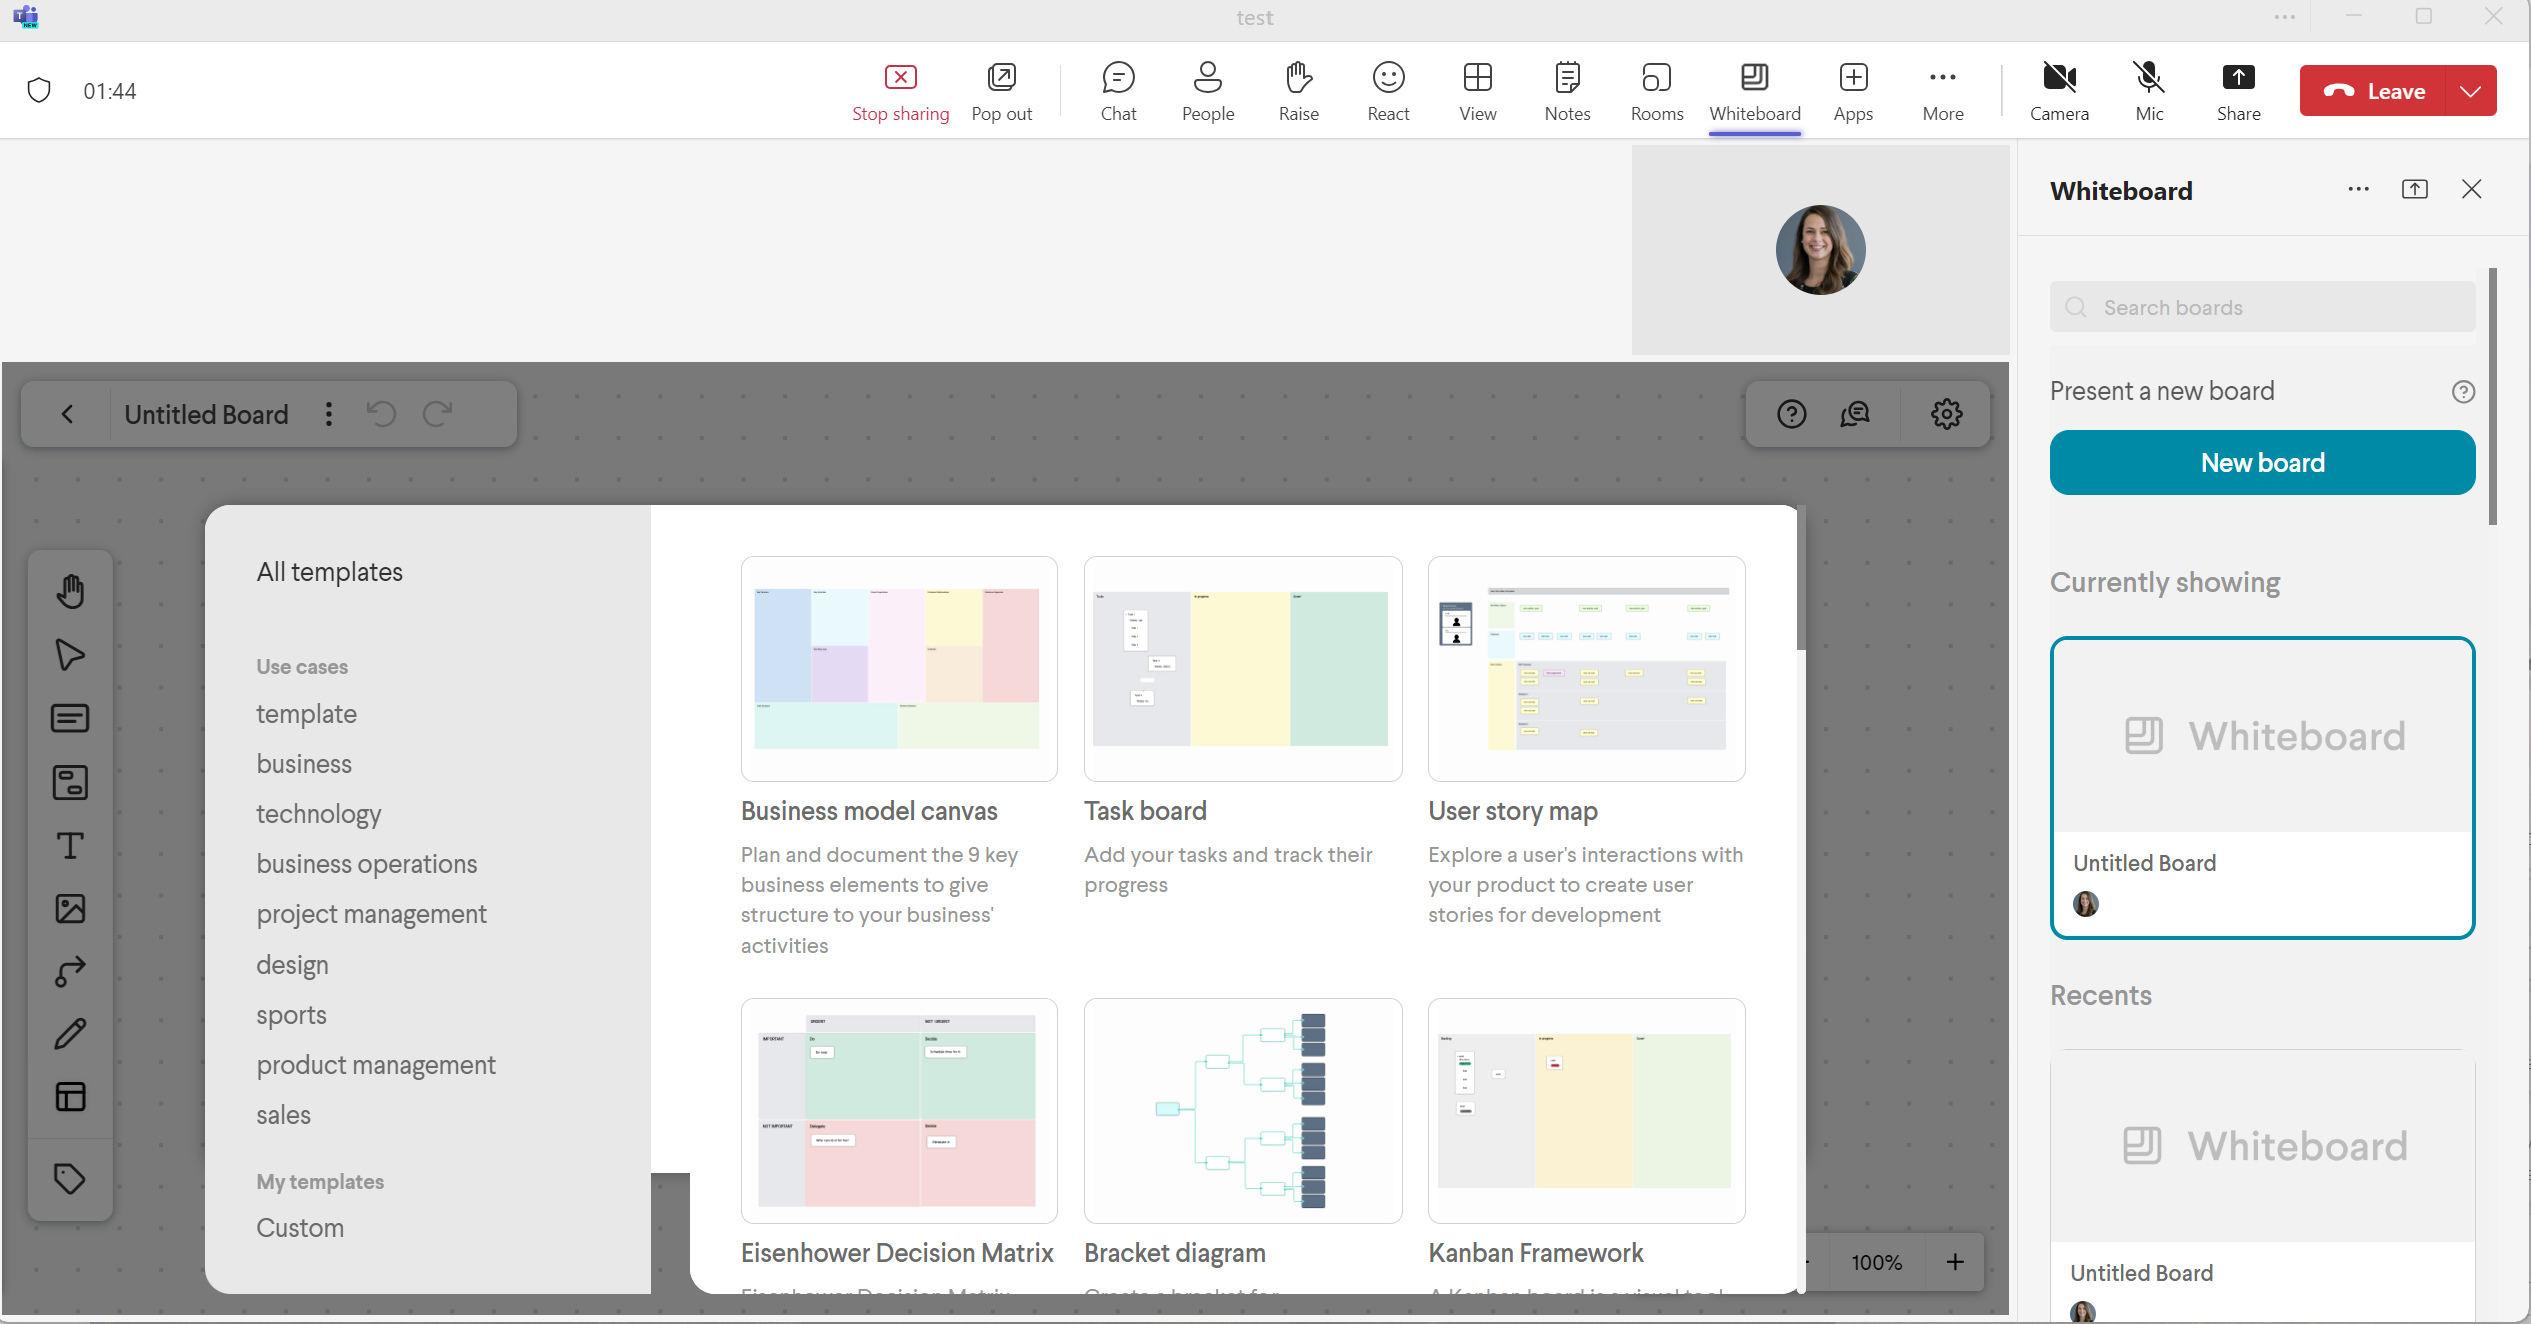Raise your hand in meeting
This screenshot has height=1324, width=2532.
pos(1298,91)
